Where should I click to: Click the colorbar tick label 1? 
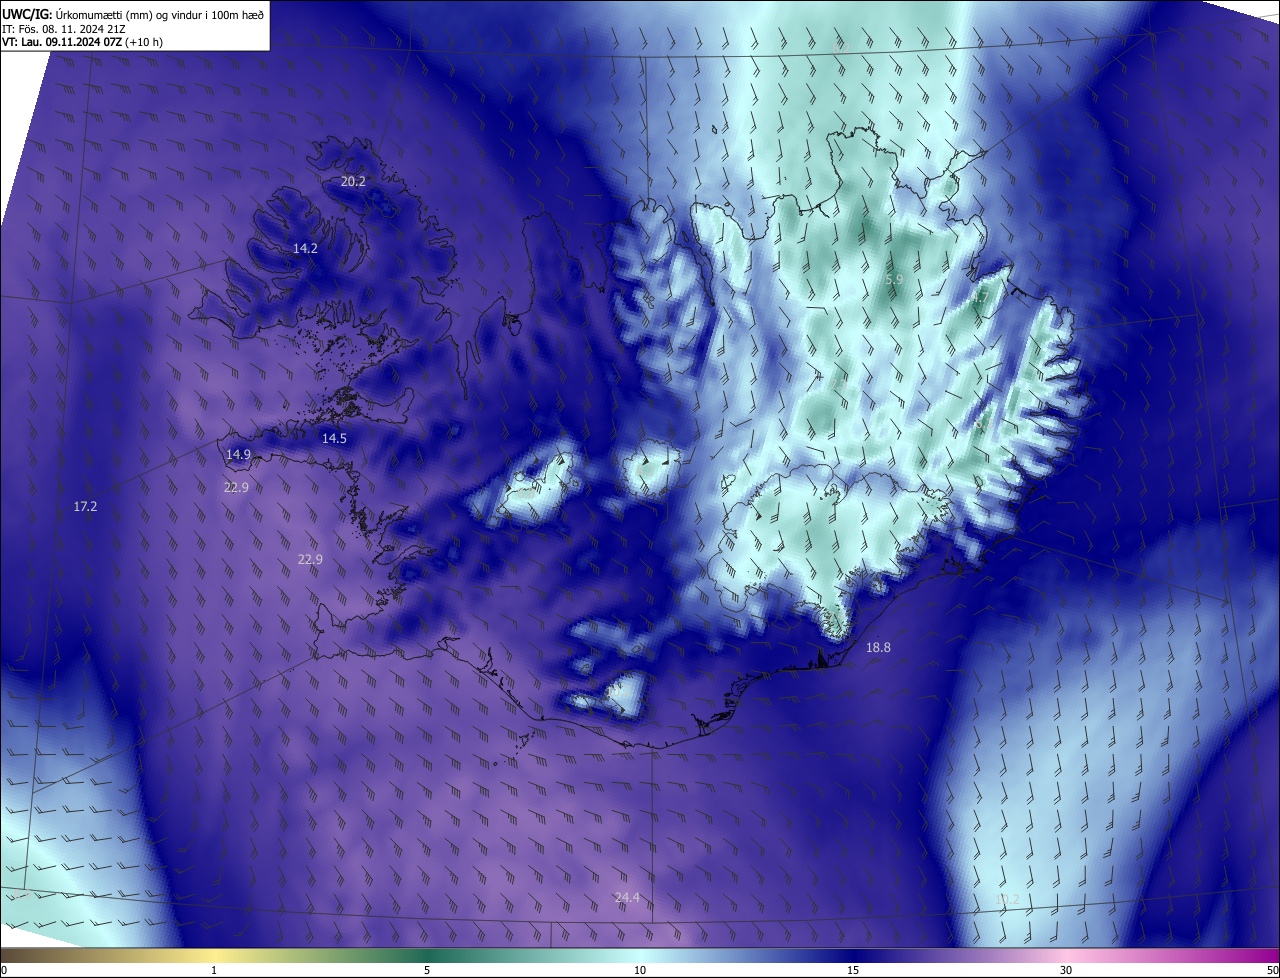click(214, 971)
